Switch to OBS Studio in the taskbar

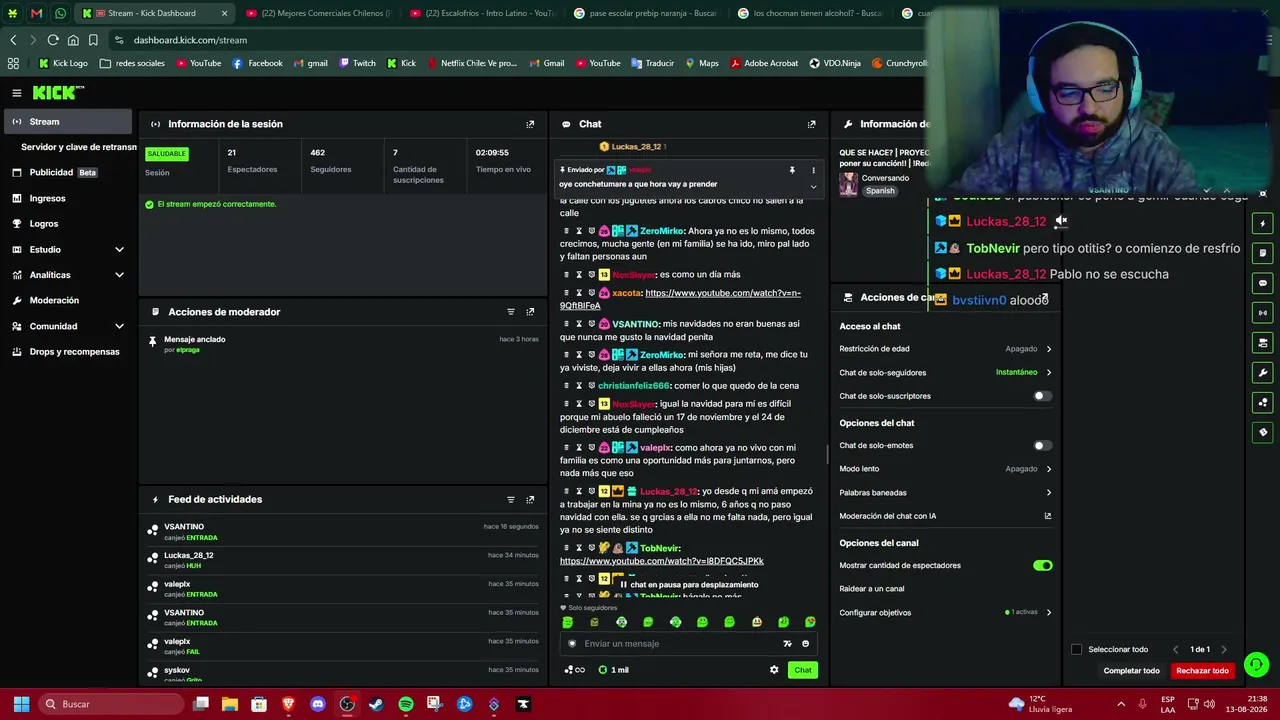(x=347, y=704)
